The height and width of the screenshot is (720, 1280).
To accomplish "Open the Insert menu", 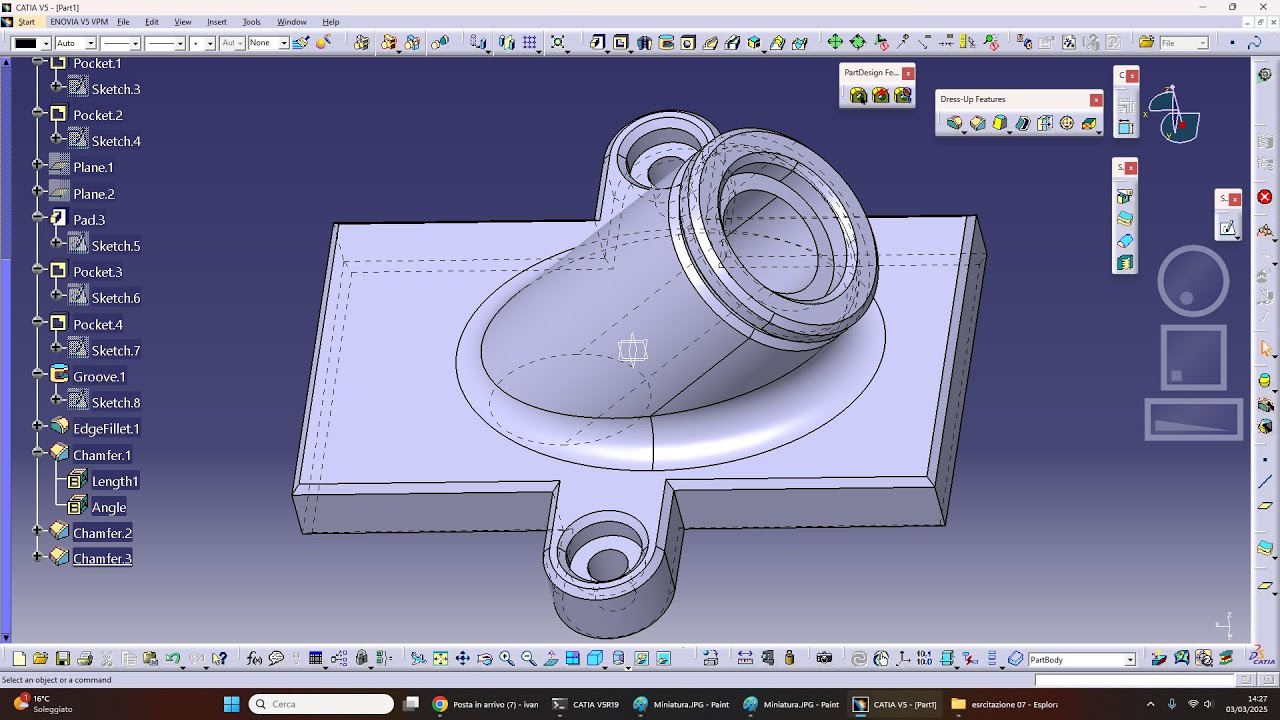I will (216, 22).
